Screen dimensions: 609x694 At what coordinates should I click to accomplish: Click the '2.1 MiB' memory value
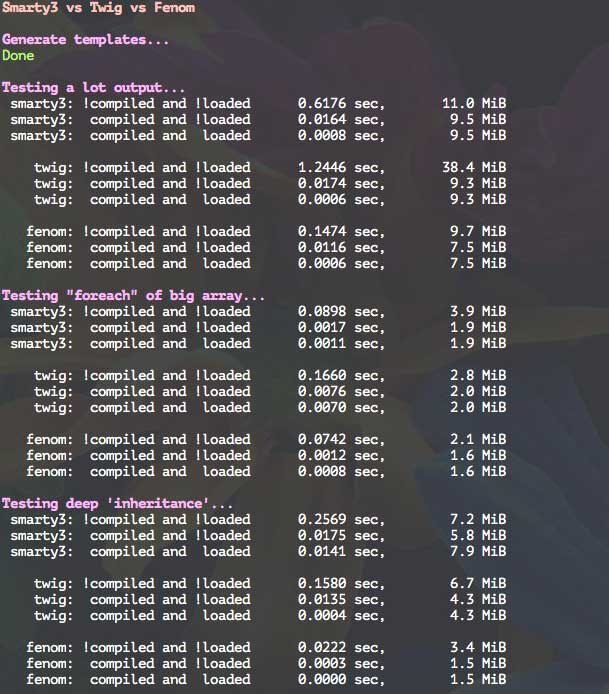pyautogui.click(x=478, y=440)
